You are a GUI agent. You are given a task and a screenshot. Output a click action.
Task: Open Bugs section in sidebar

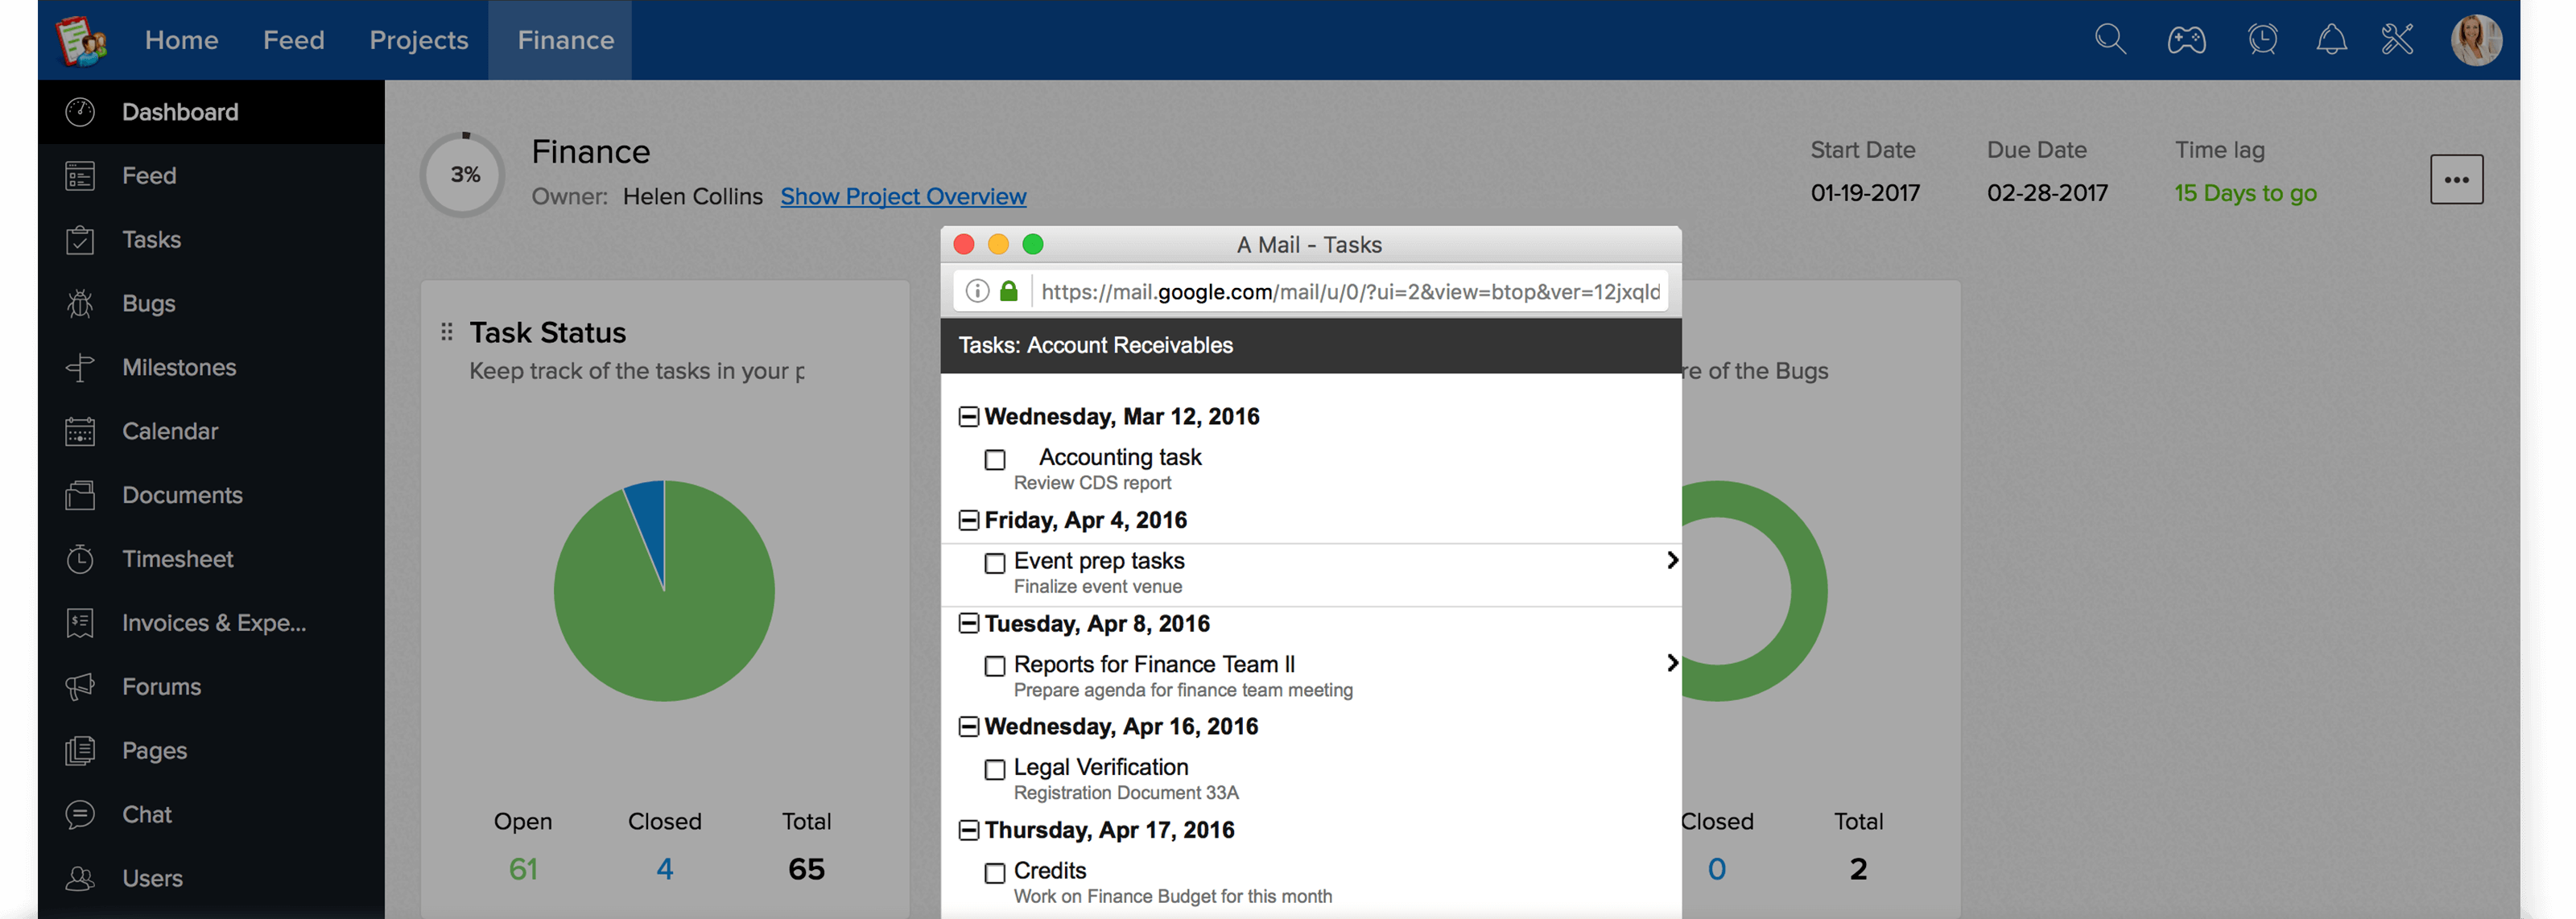pos(147,302)
